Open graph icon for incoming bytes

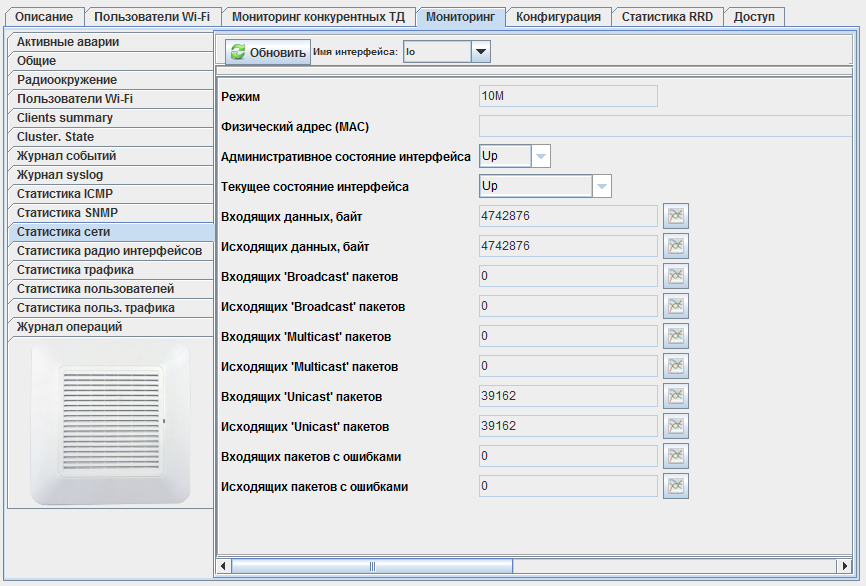tap(677, 216)
